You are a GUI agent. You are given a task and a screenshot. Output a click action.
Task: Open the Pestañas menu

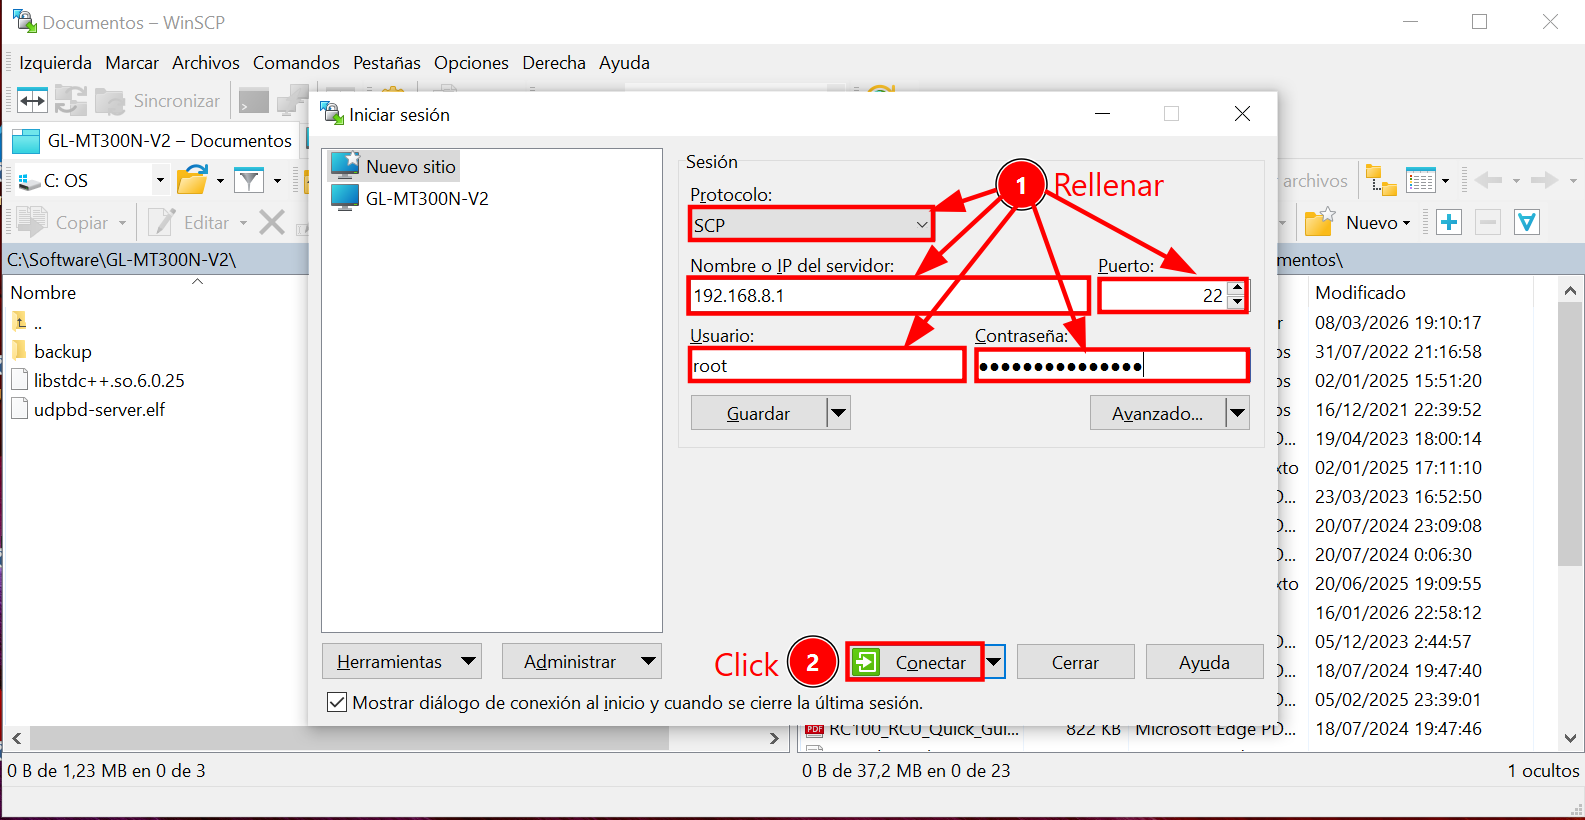click(x=387, y=63)
